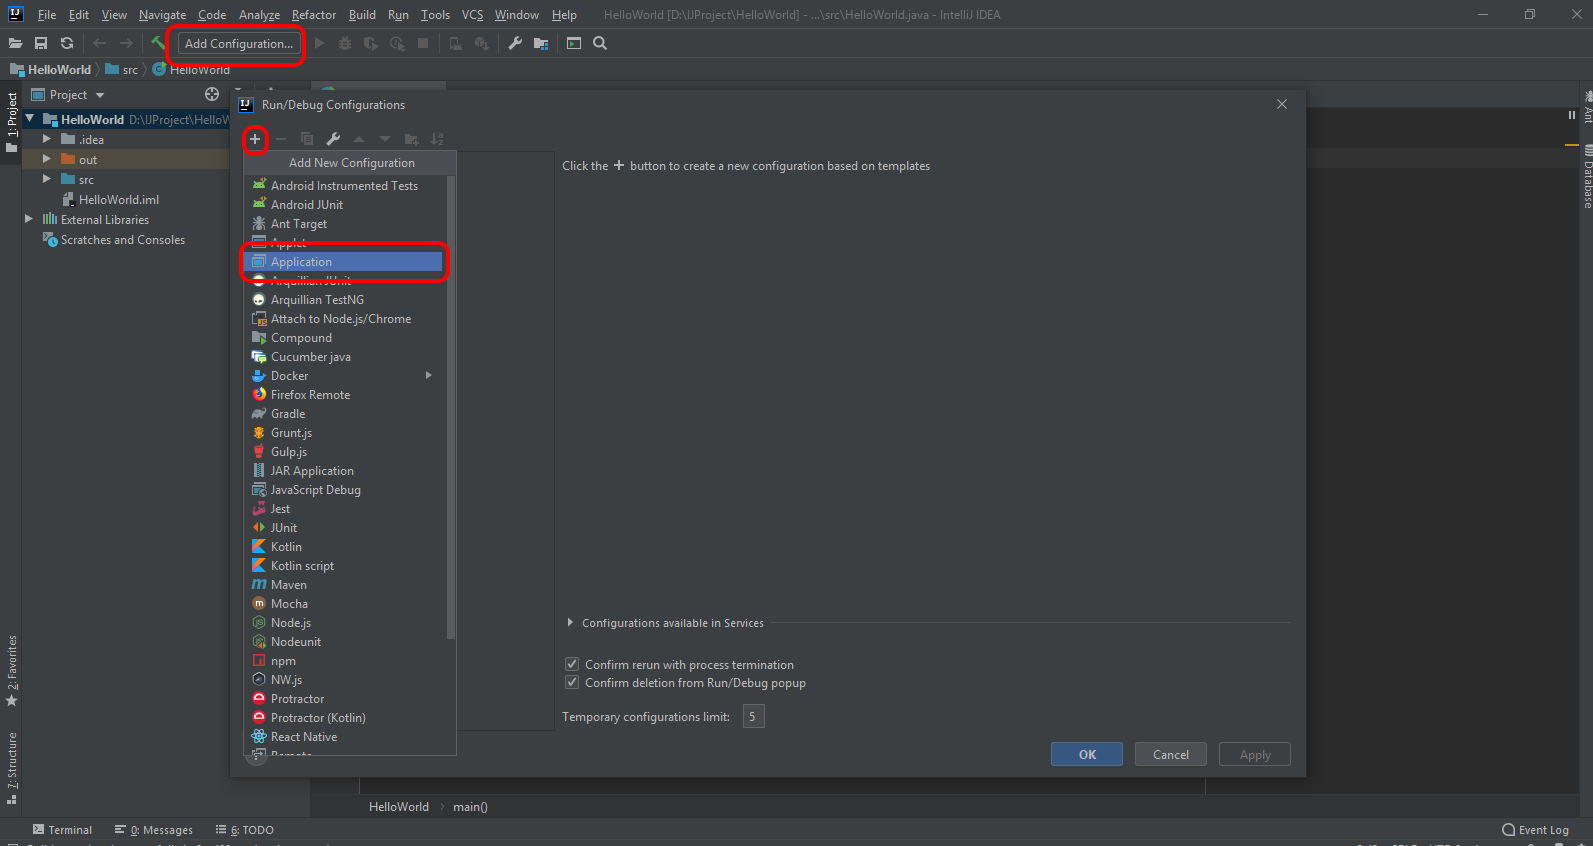The width and height of the screenshot is (1593, 846).
Task: Click the Move Up arrow icon in dialog
Action: click(x=359, y=139)
